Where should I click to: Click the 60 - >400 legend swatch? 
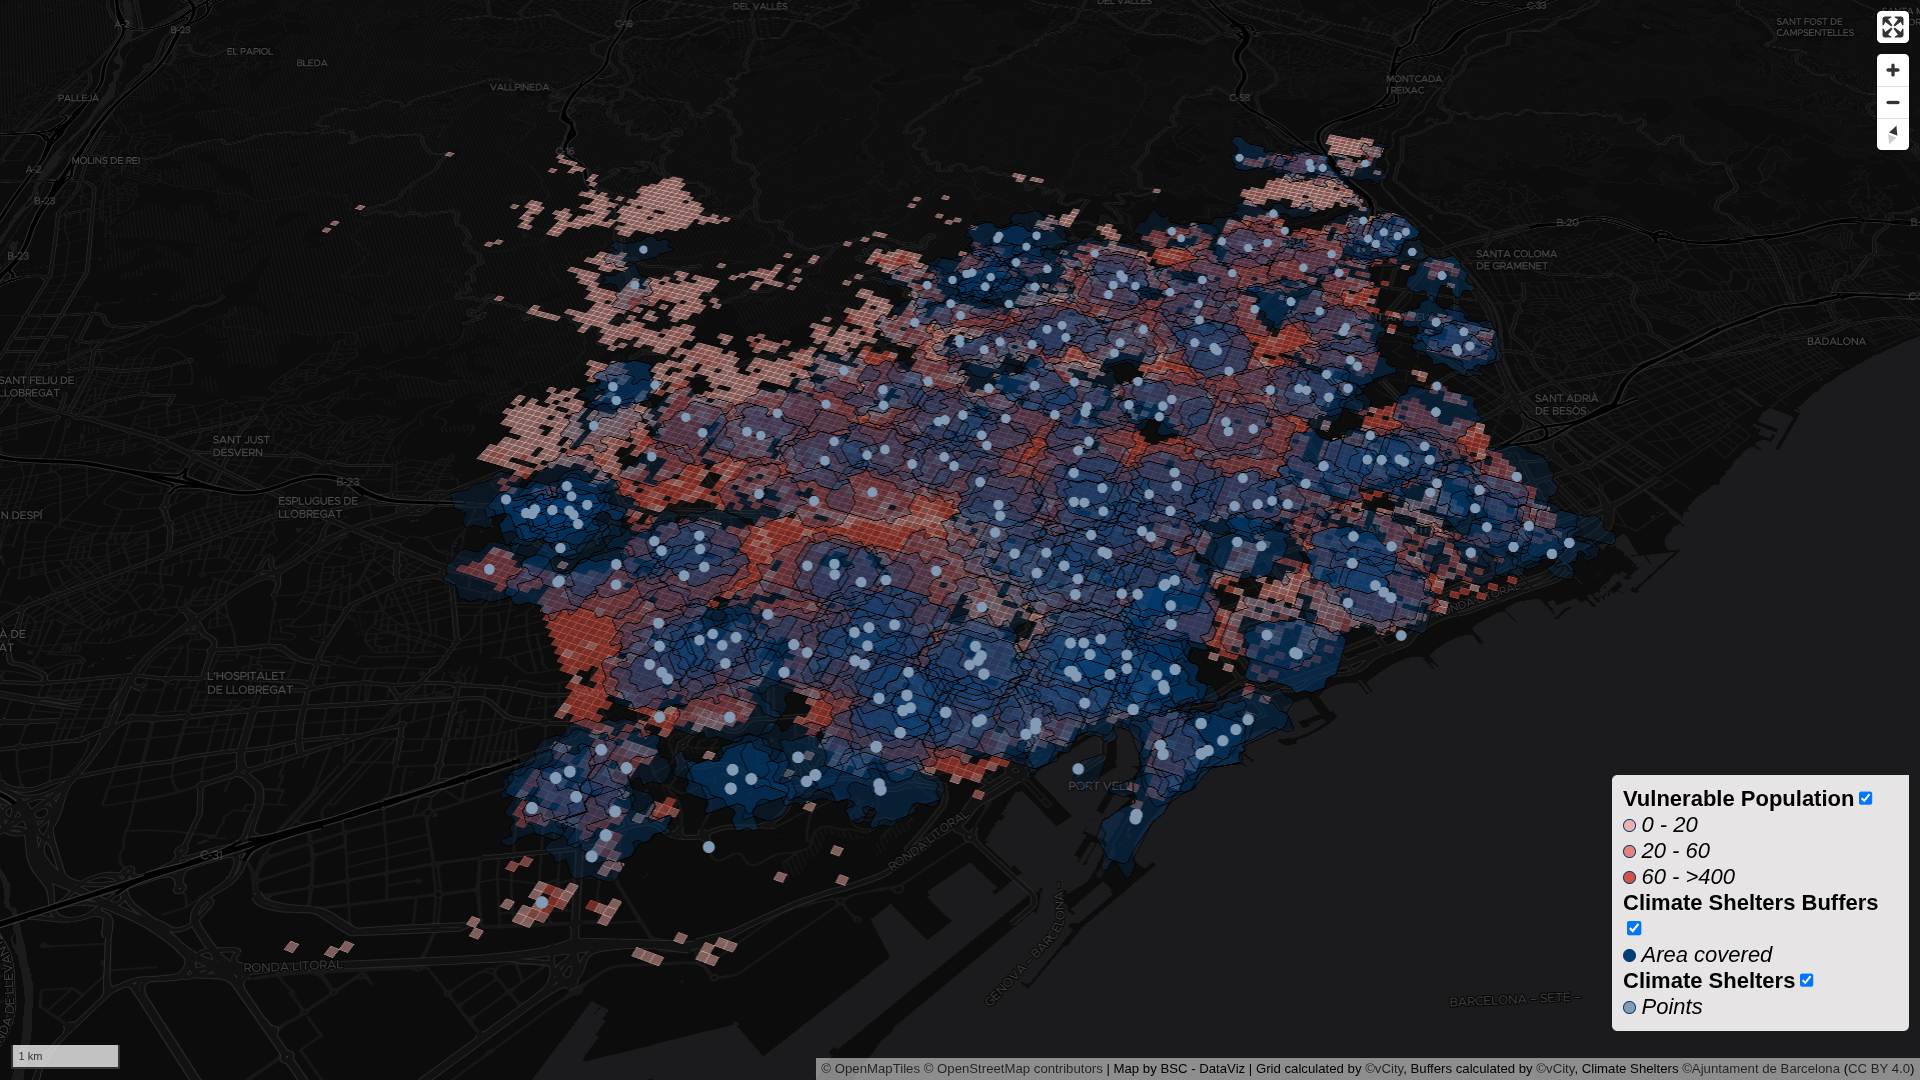point(1629,877)
